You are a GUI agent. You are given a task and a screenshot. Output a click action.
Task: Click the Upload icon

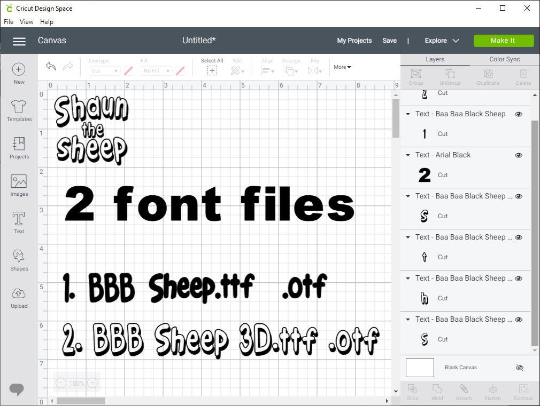coord(19,298)
